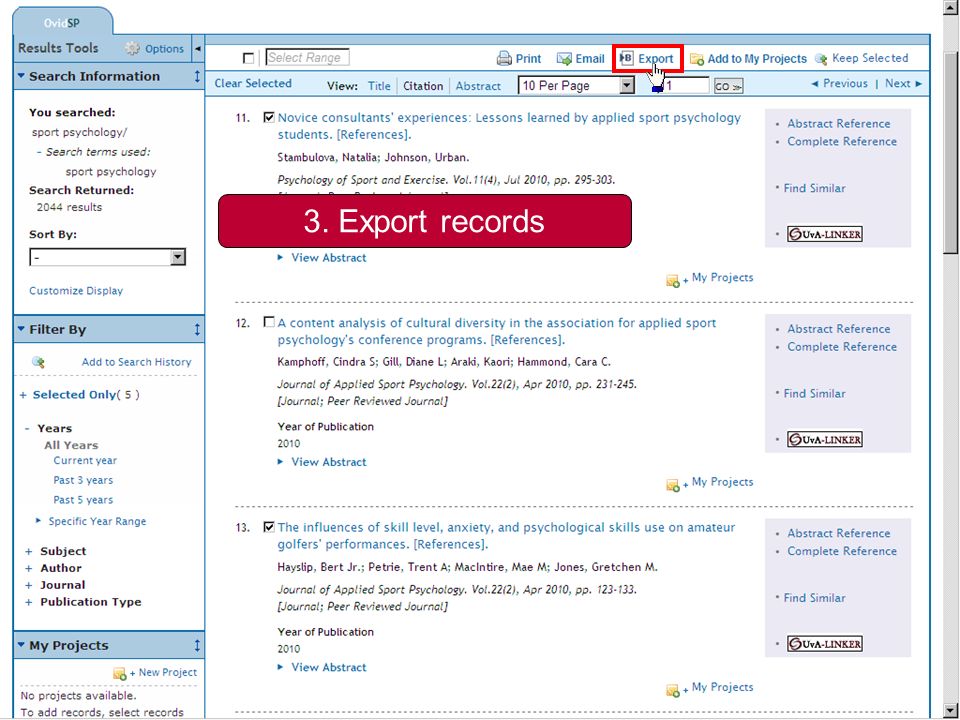Filter by Past 3 years

83,481
